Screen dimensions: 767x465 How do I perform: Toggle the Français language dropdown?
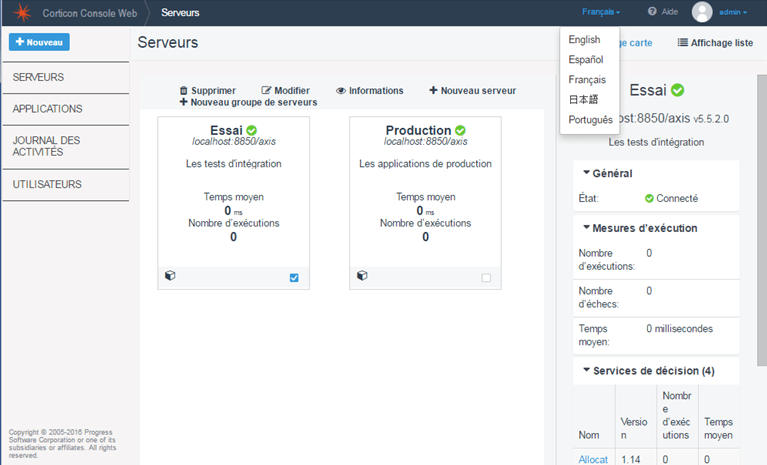pos(601,12)
